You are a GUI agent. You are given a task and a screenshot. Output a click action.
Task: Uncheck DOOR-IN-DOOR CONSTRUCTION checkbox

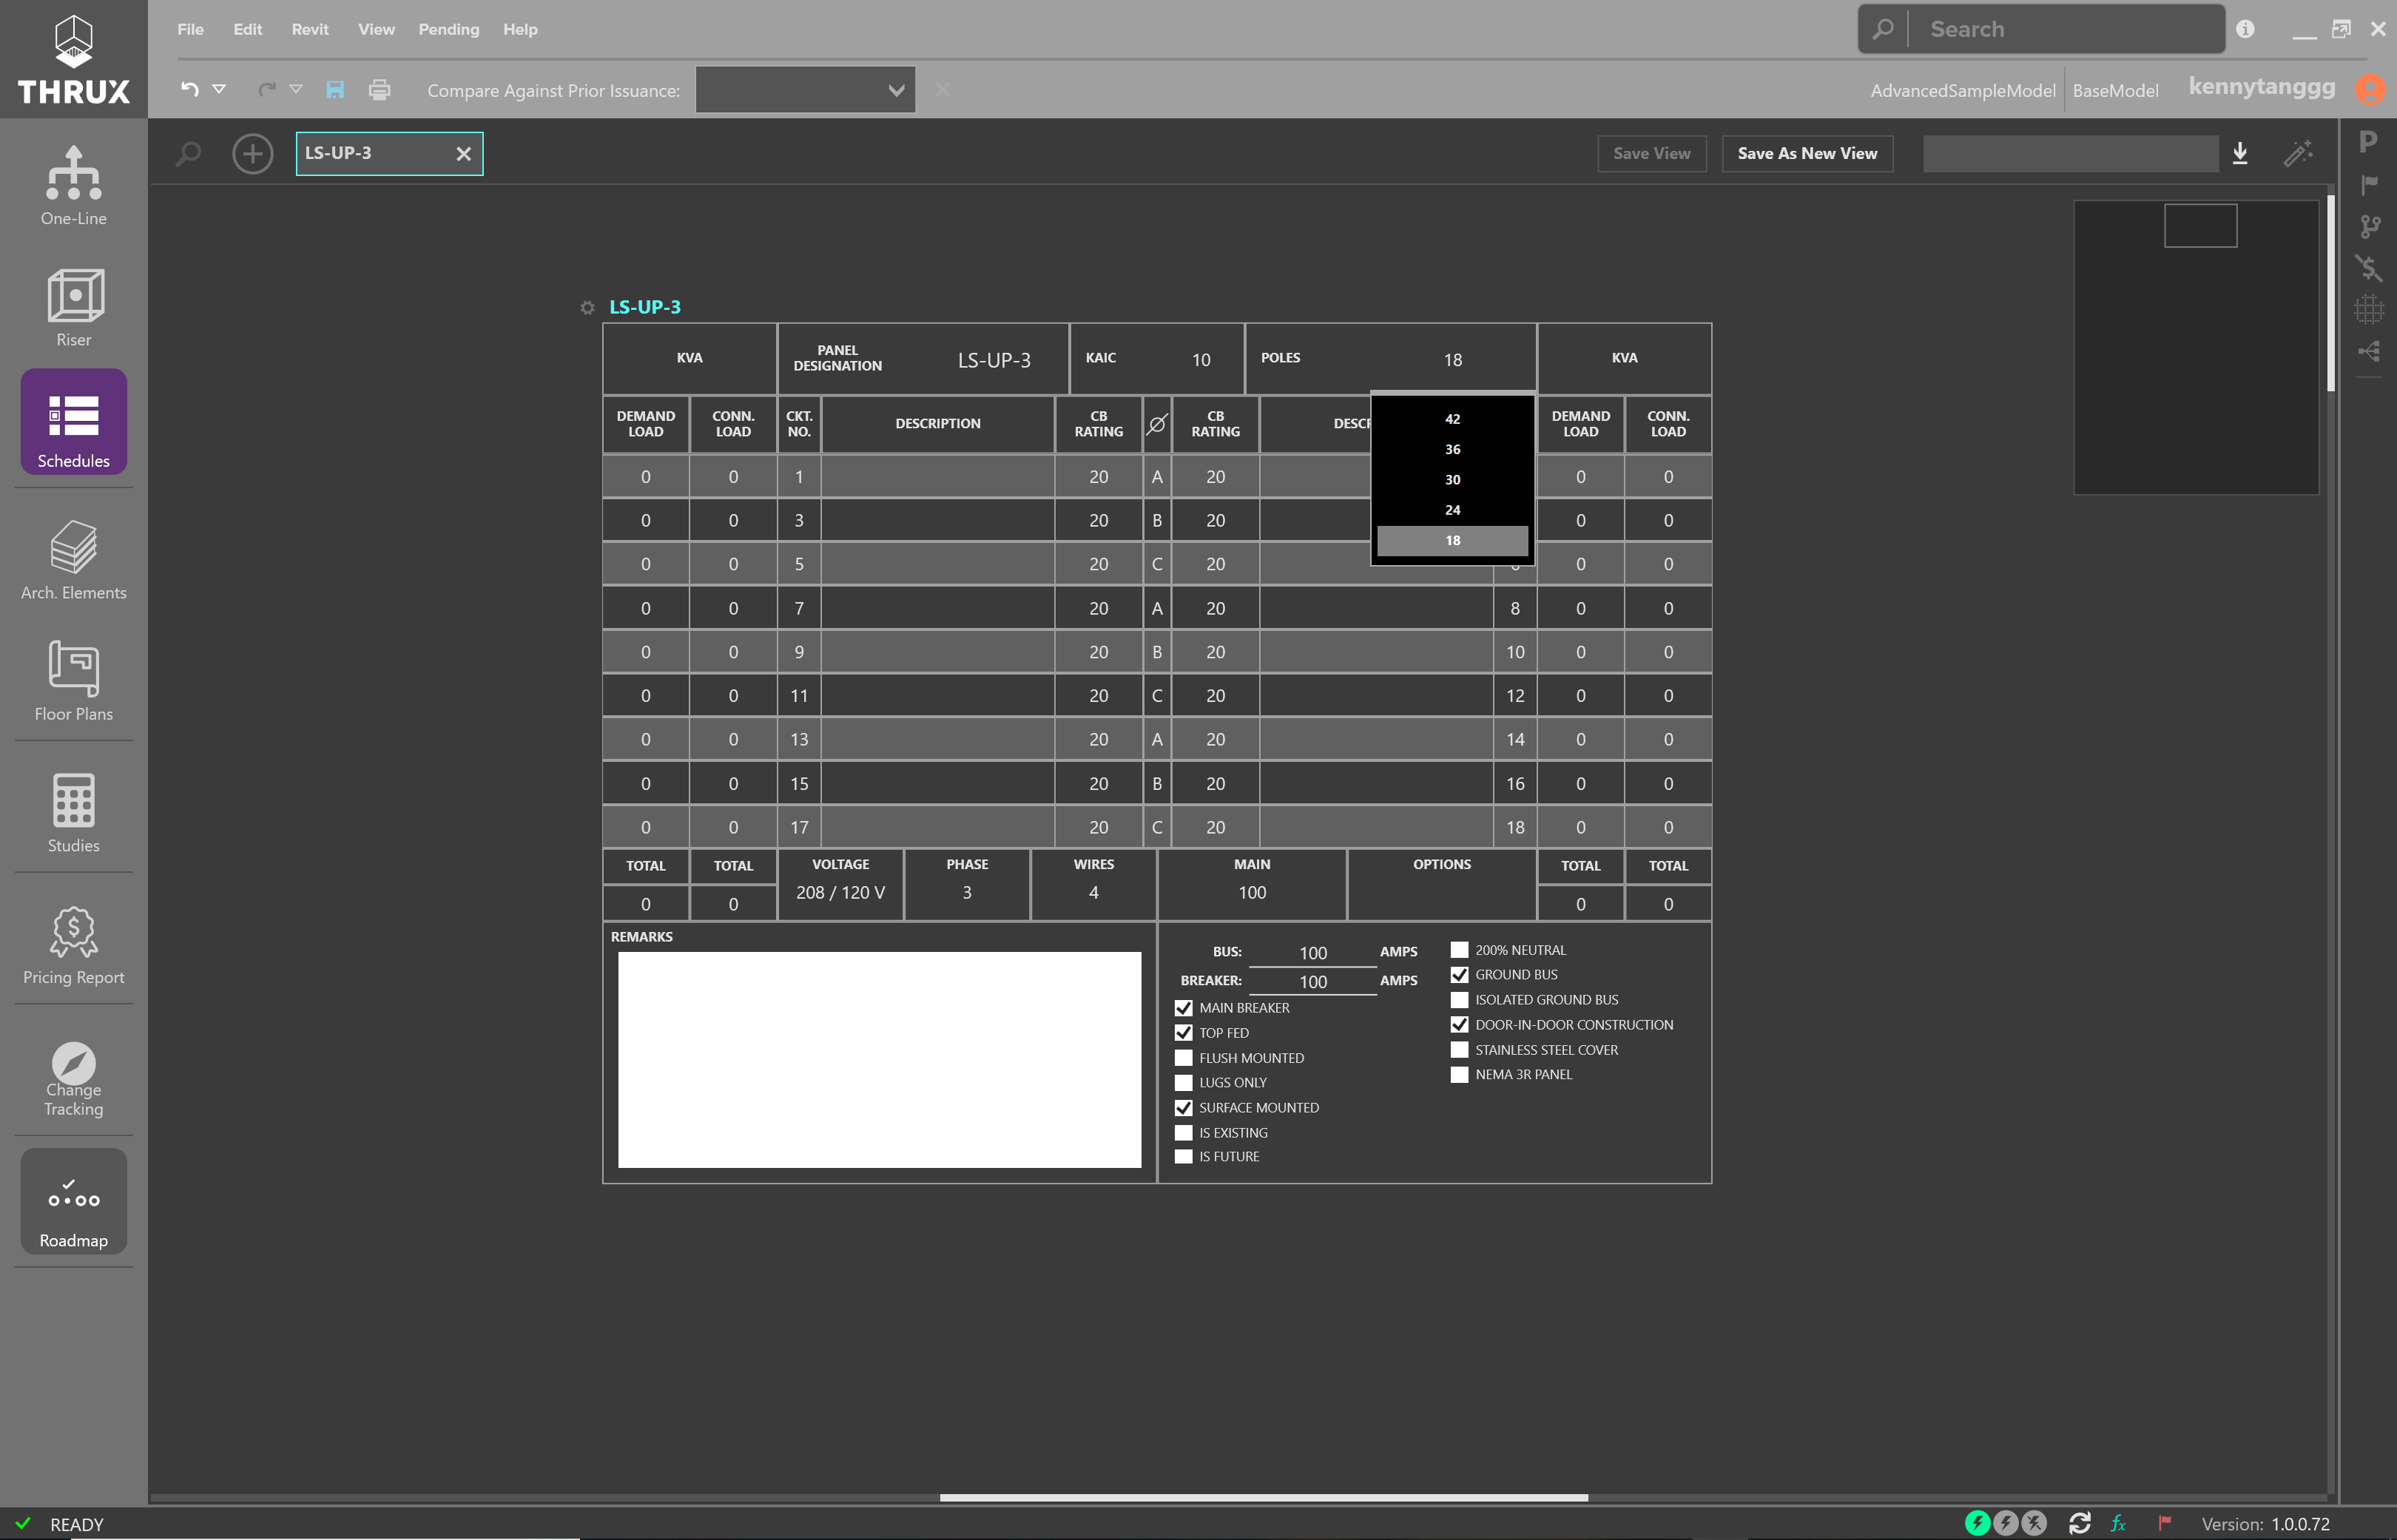point(1459,1025)
